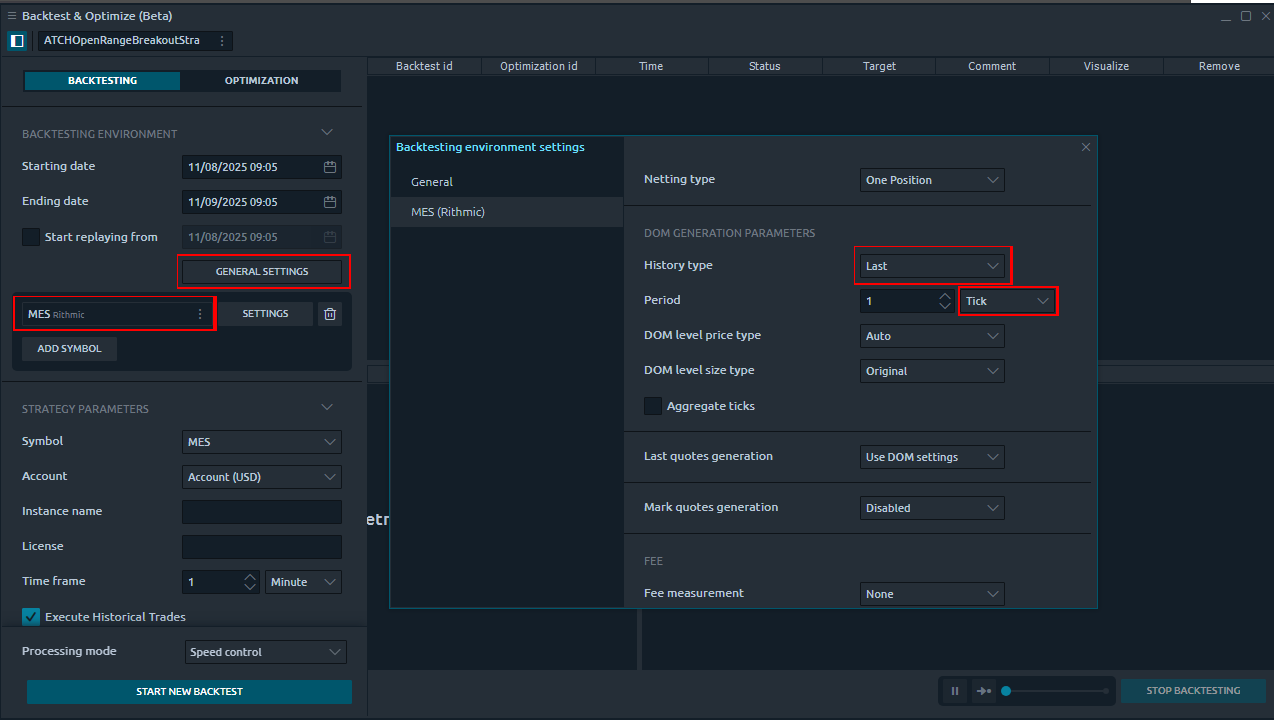Expand the Netting type dropdown
Viewport: 1274px width, 720px height.
[932, 180]
